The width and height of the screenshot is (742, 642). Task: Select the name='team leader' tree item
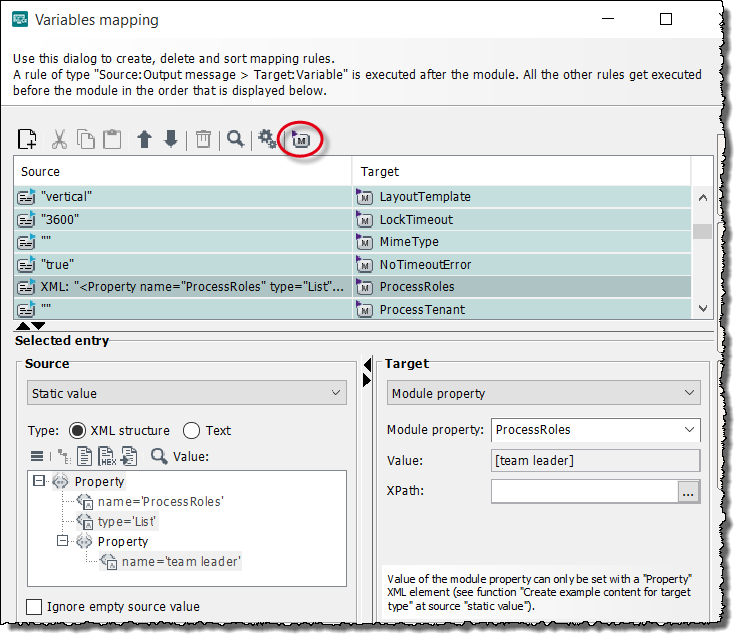pyautogui.click(x=180, y=562)
